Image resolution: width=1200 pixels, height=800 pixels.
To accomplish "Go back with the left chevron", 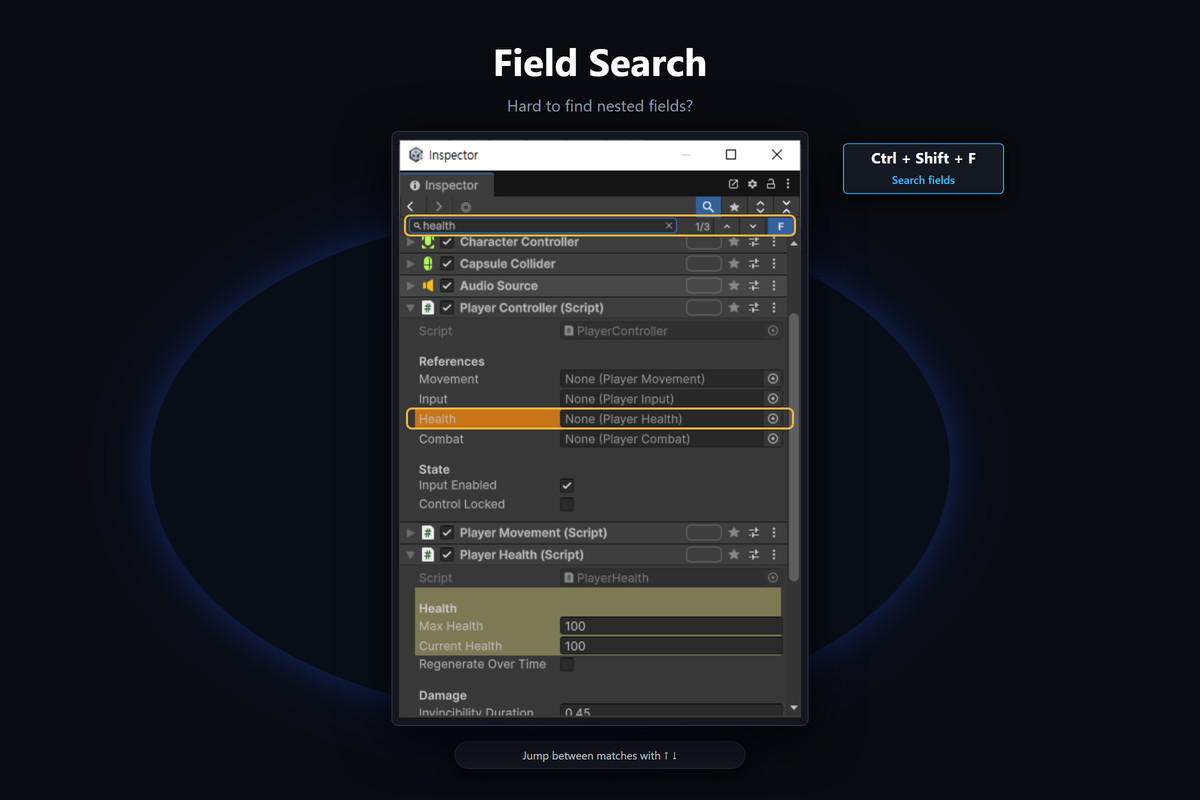I will coord(411,207).
